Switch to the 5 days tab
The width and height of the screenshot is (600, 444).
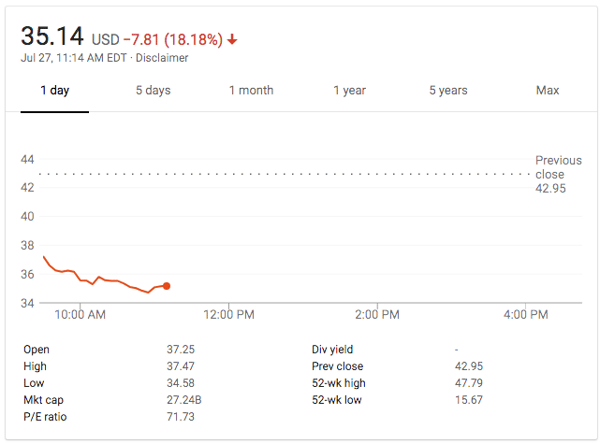153,91
